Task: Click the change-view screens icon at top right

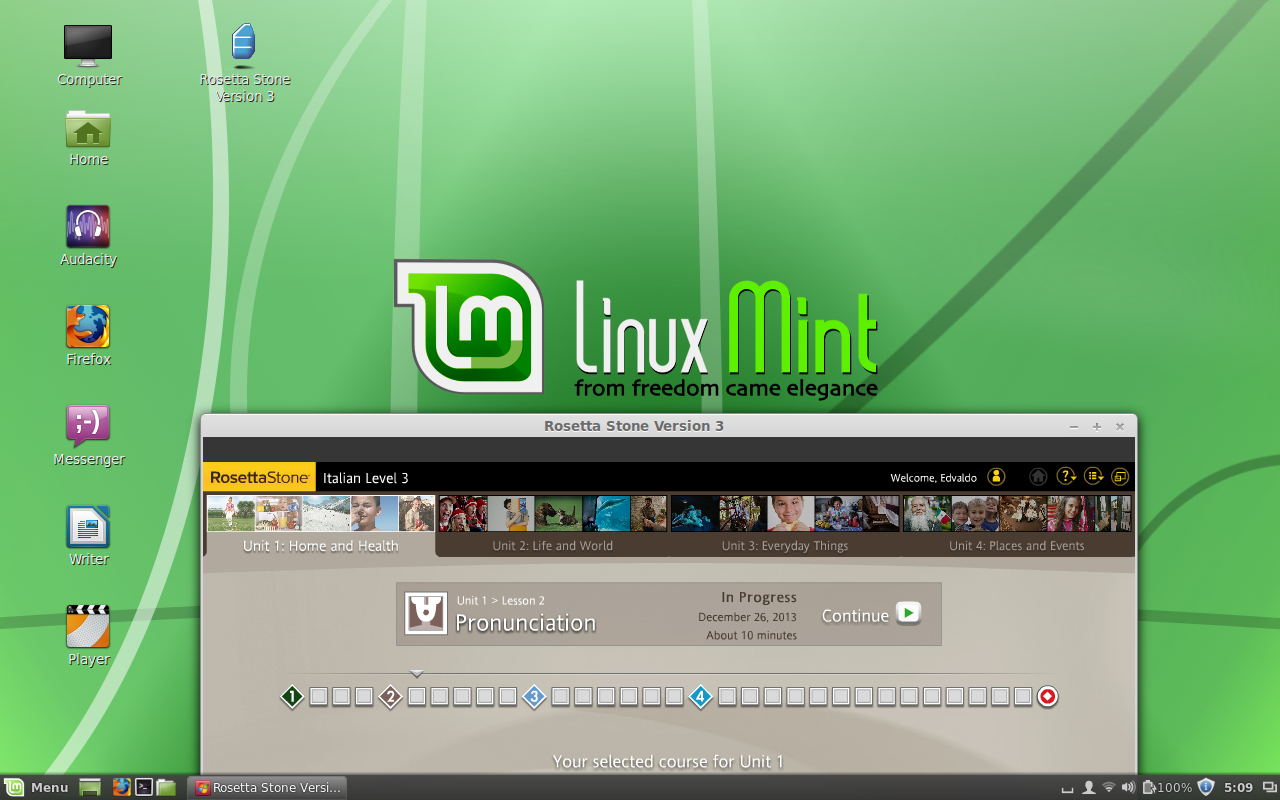Action: point(1120,476)
